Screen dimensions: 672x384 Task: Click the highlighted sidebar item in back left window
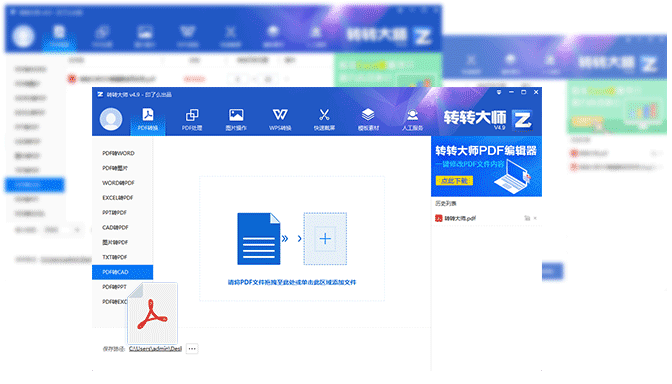pos(35,185)
